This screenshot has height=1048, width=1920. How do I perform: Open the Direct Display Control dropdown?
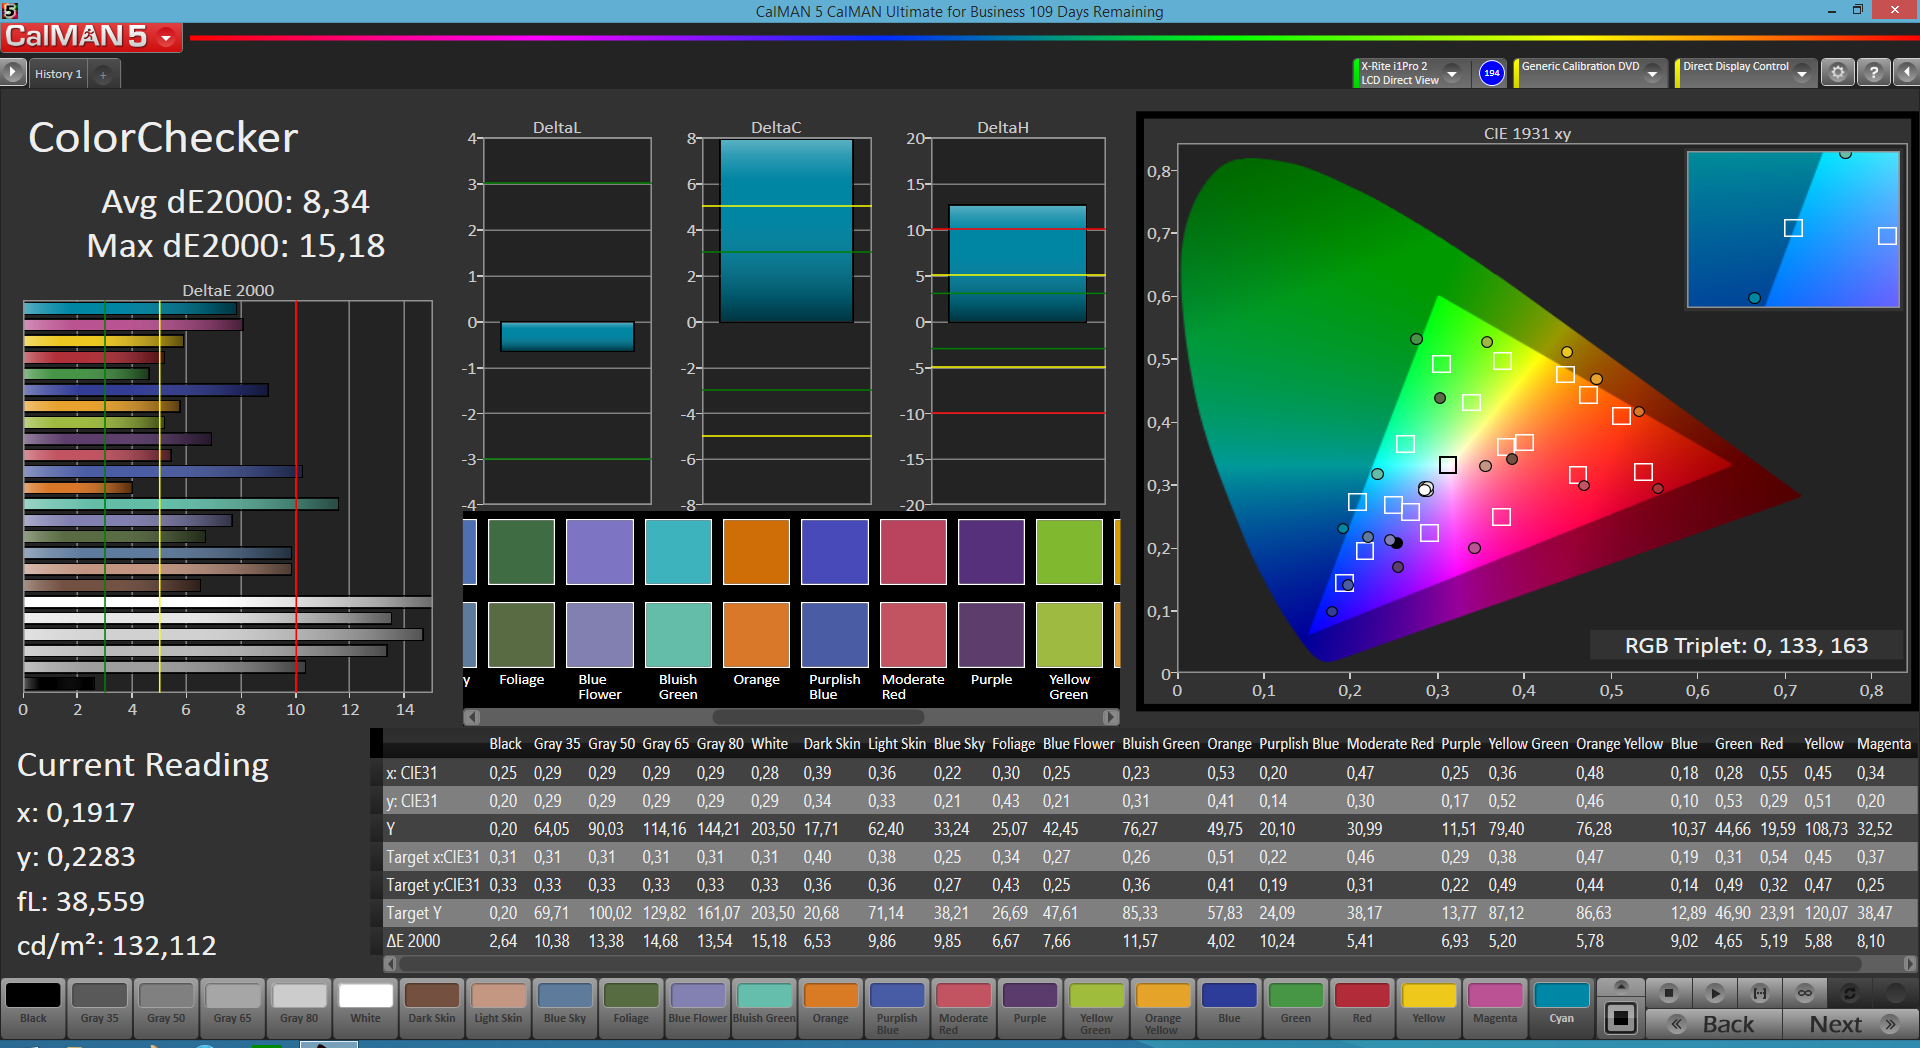(x=1802, y=74)
